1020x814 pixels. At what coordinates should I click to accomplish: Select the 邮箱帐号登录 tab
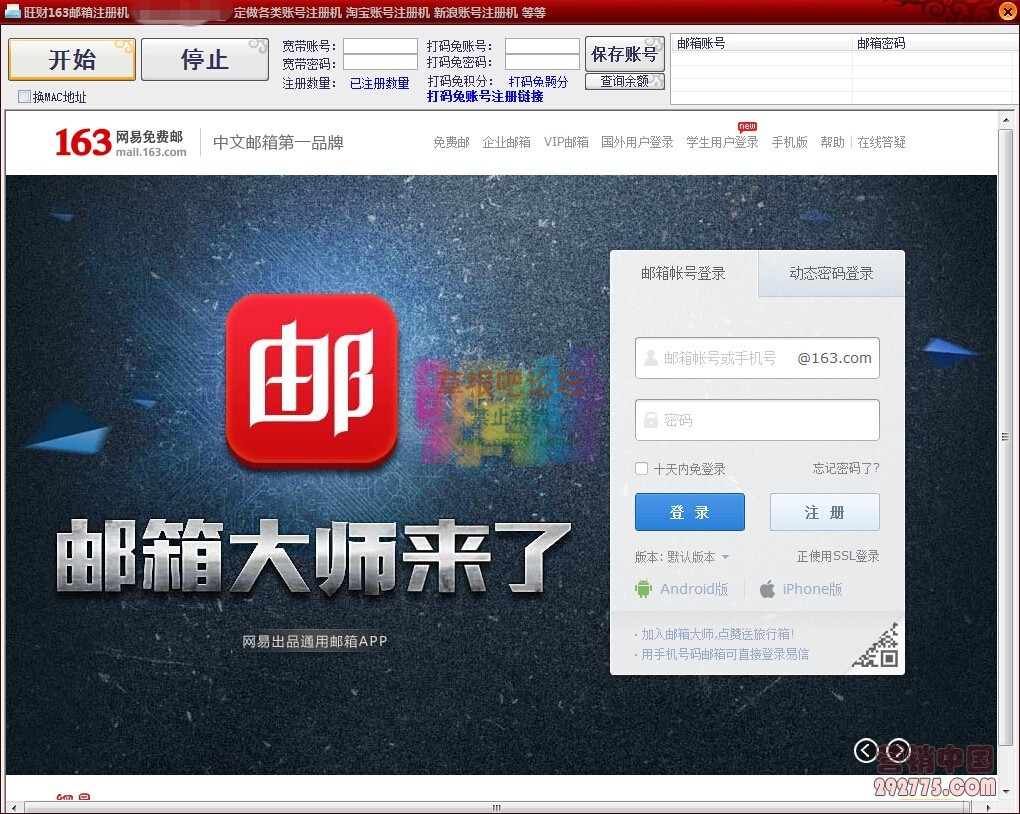pyautogui.click(x=684, y=273)
